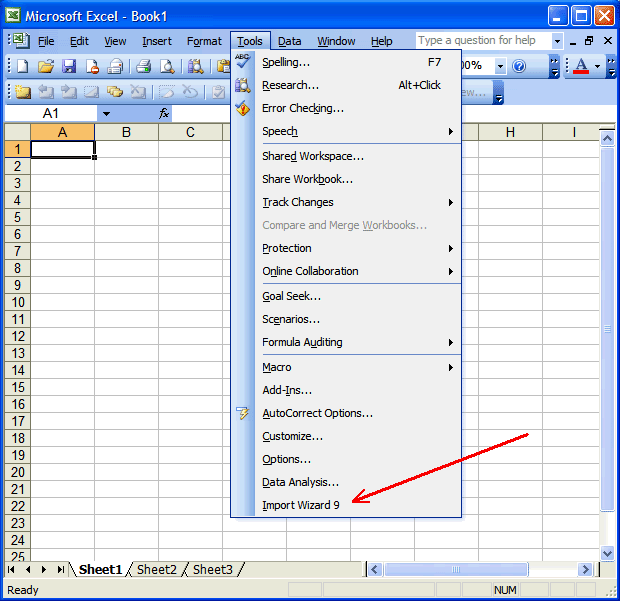Click the fx Insert Function icon
Image resolution: width=620 pixels, height=601 pixels.
164,114
